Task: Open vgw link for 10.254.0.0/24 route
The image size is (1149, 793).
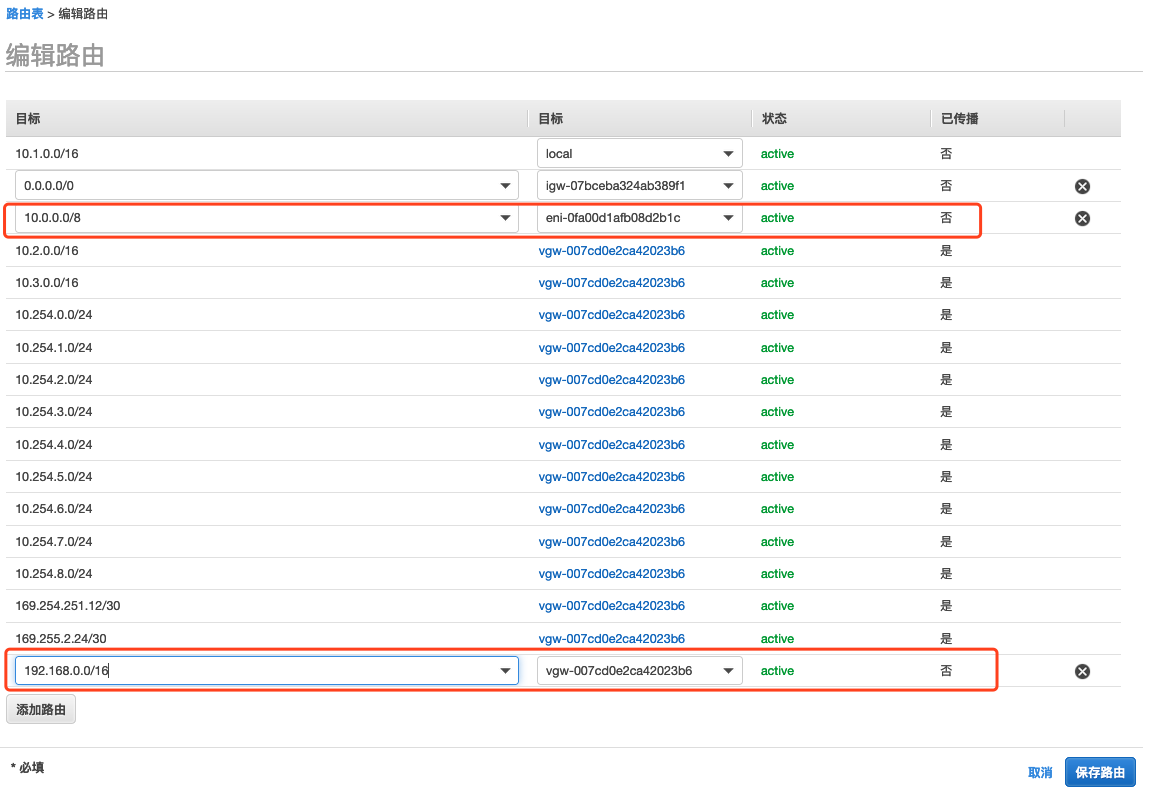Action: (611, 315)
